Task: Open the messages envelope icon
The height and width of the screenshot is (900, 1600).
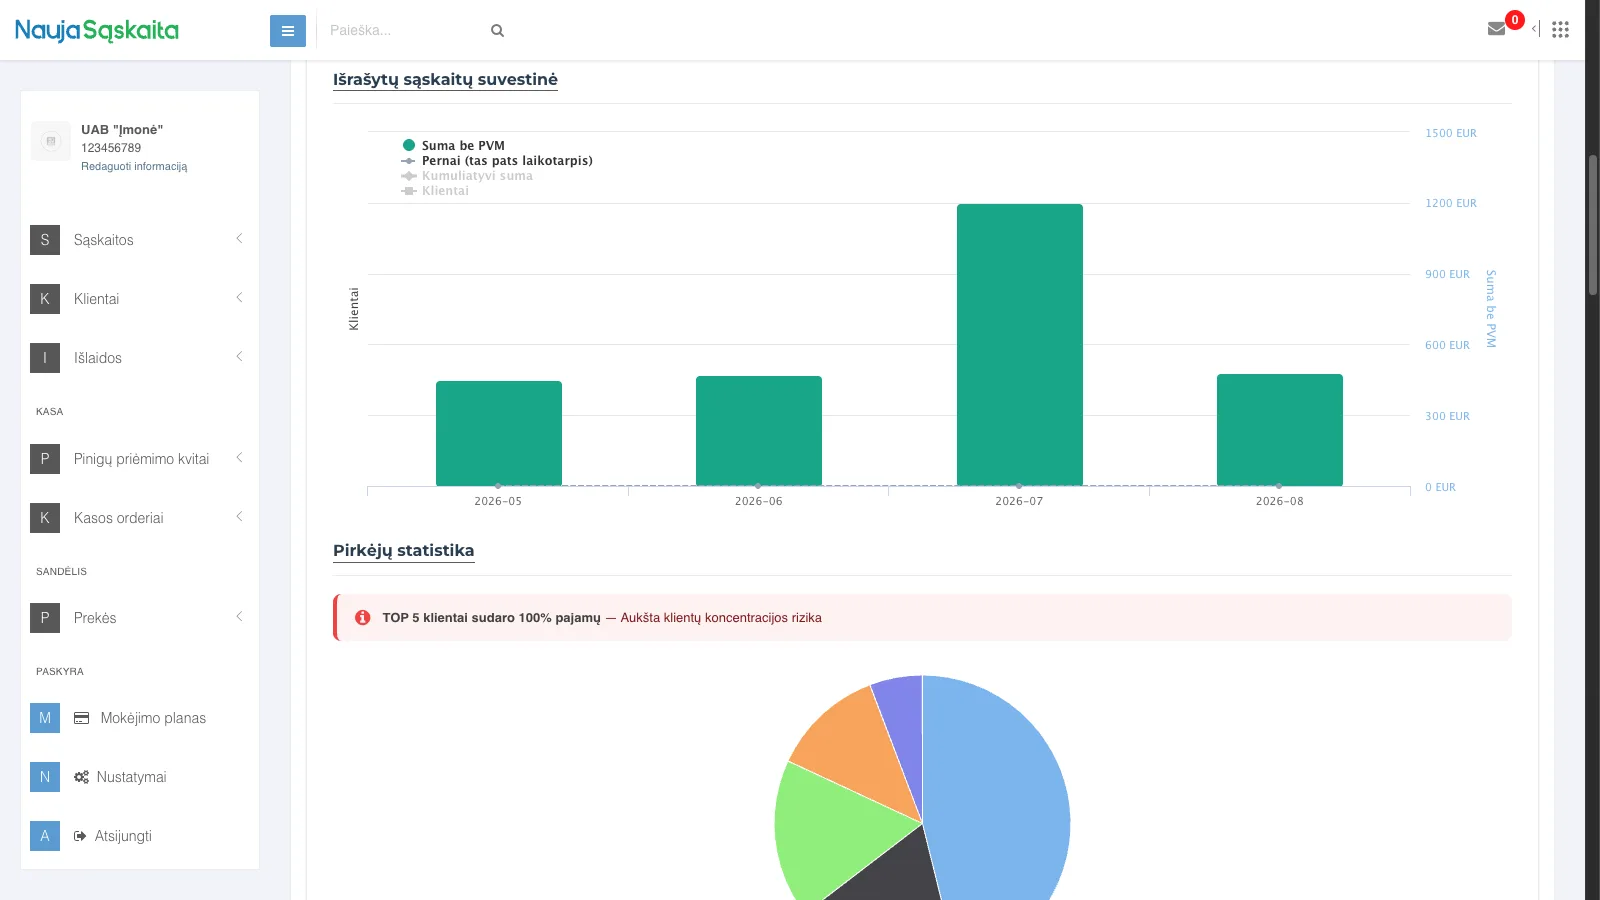Action: click(1497, 29)
